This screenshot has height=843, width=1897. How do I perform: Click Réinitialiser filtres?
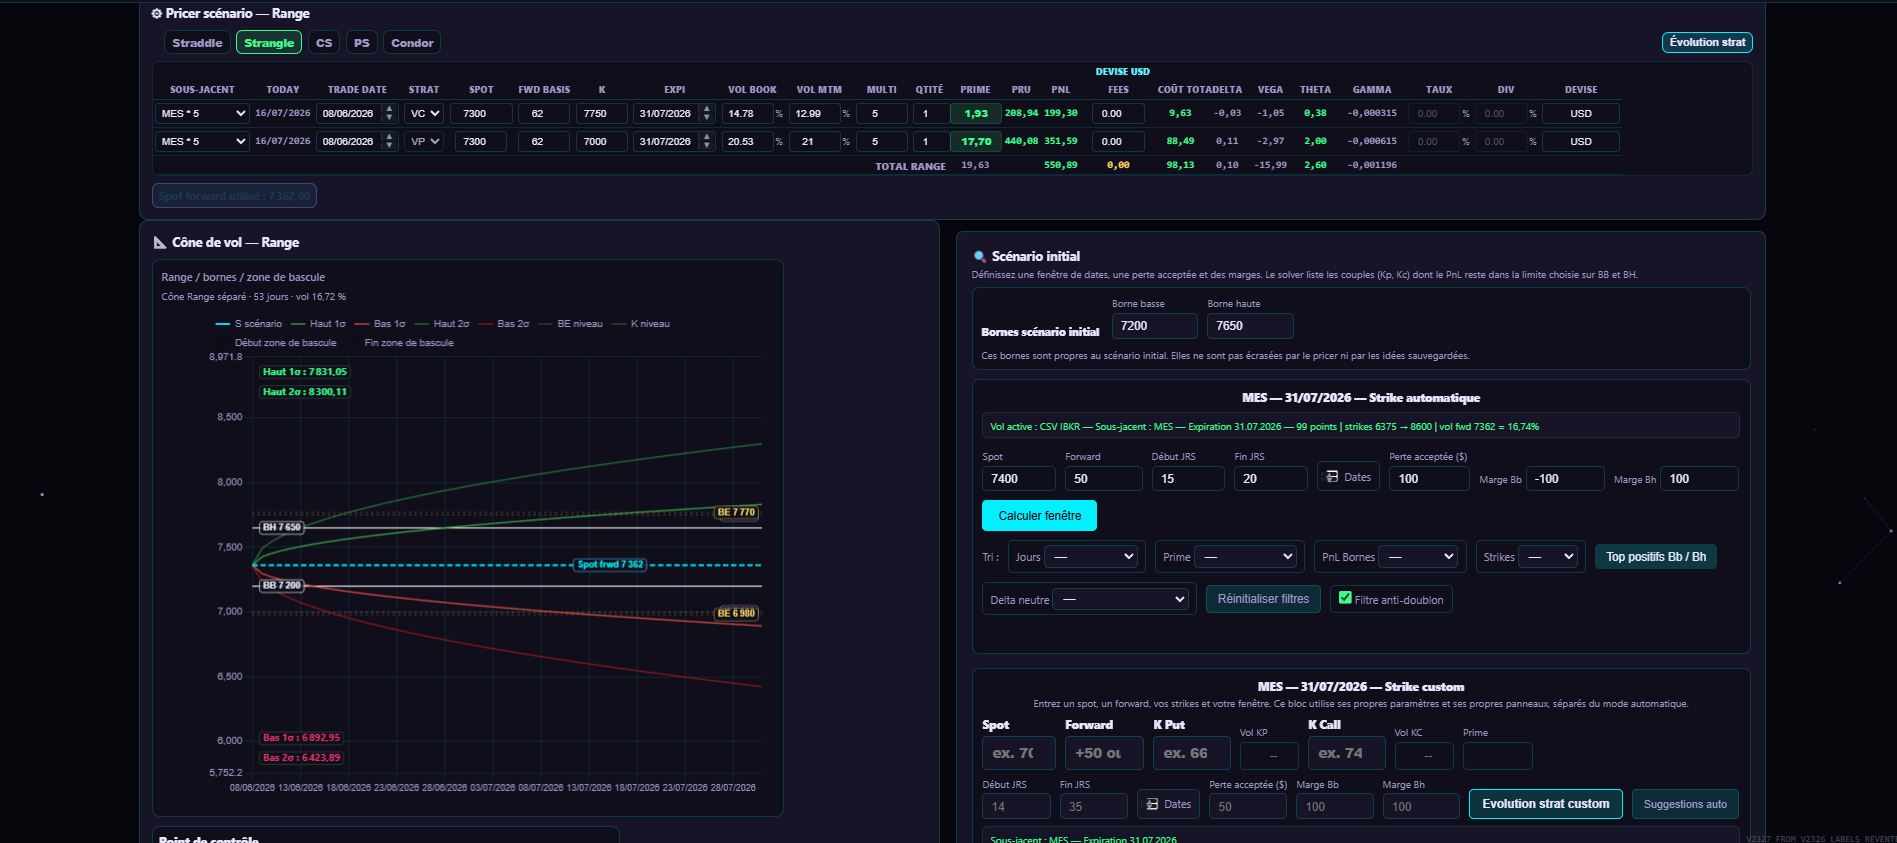1263,599
